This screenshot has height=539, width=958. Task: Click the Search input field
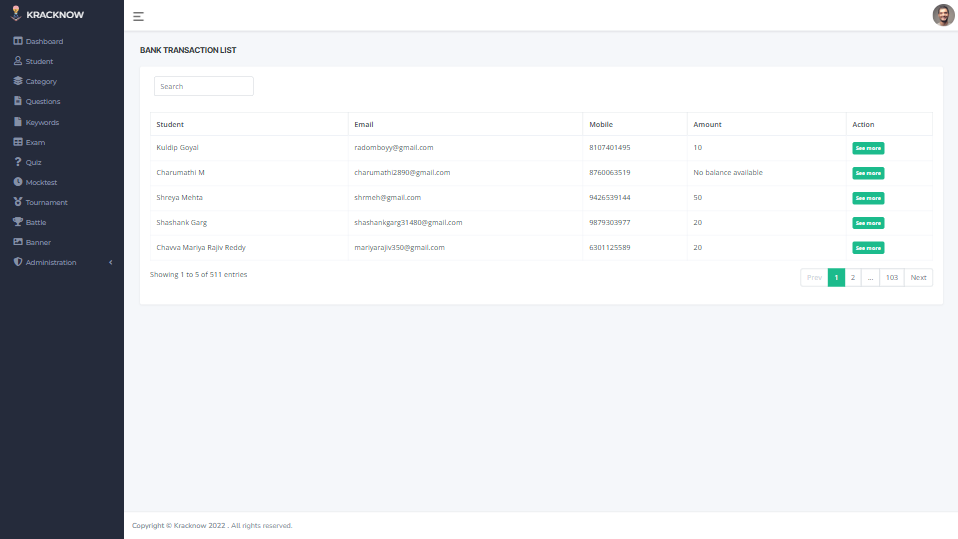[204, 86]
